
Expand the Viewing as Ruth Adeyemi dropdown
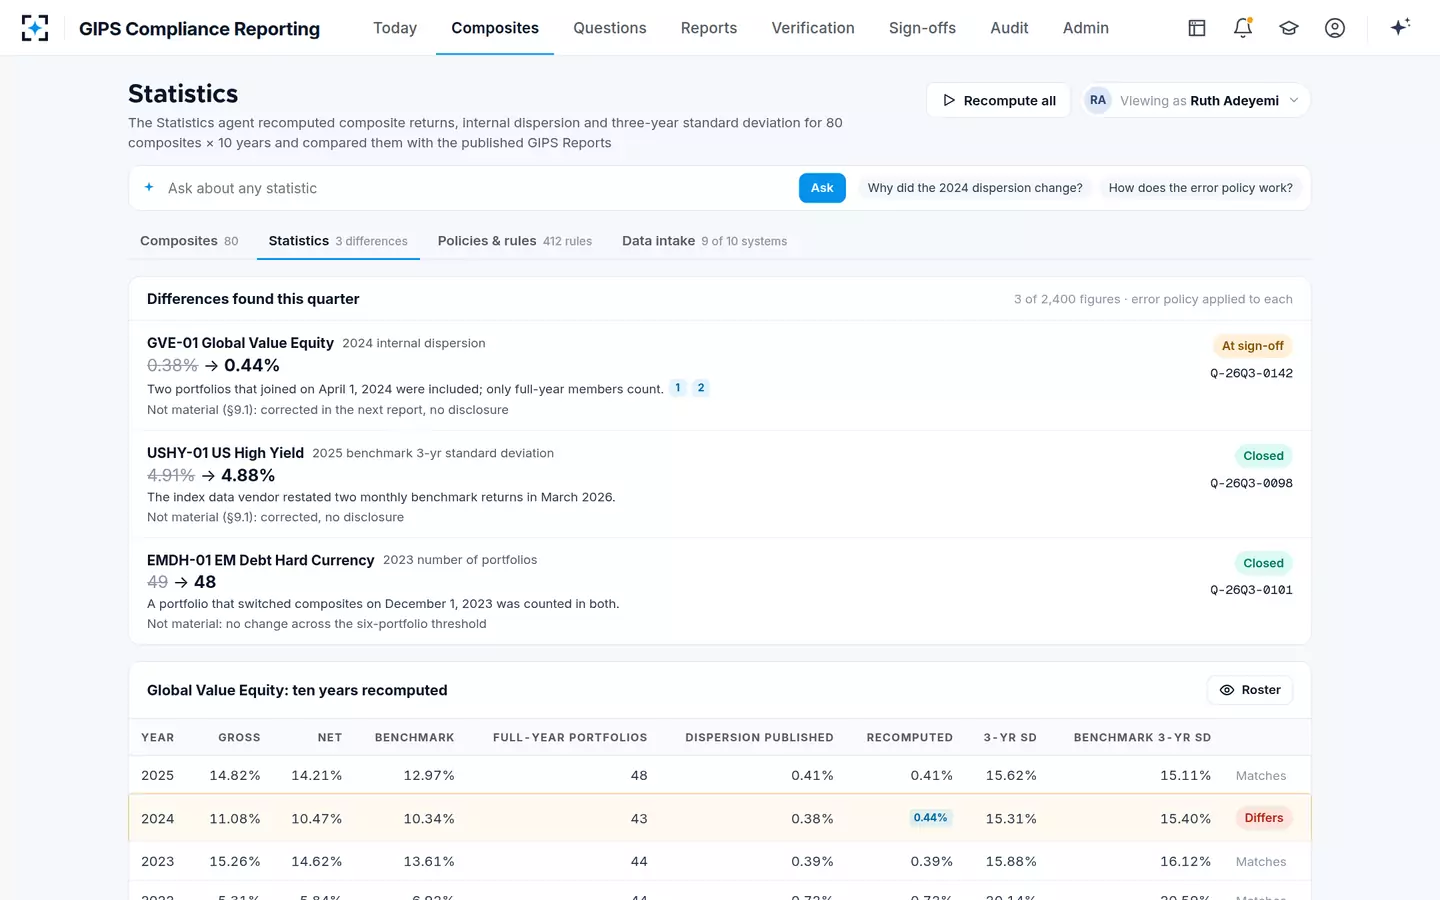(x=1197, y=100)
